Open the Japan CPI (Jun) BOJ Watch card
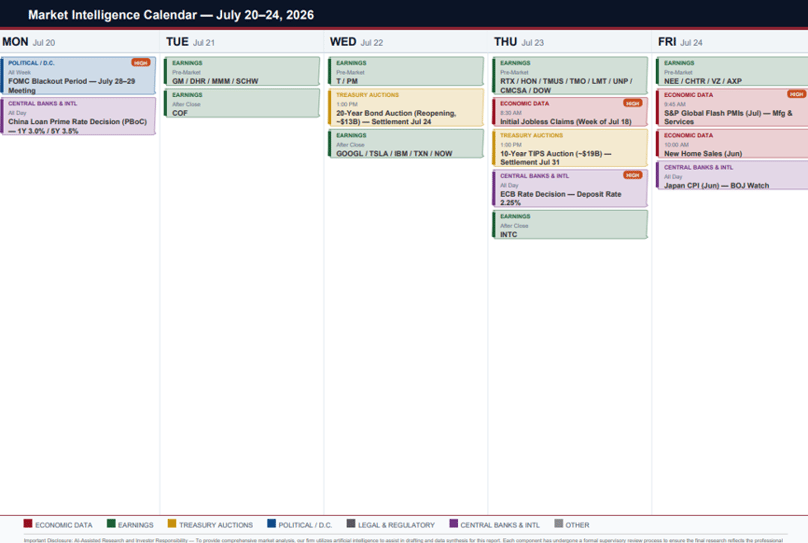 tap(732, 176)
